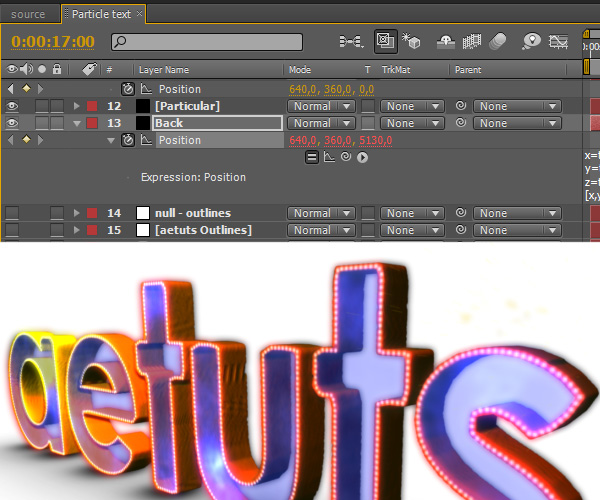Hide the Back layer with eye toggle
600x500 pixels.
coord(12,123)
